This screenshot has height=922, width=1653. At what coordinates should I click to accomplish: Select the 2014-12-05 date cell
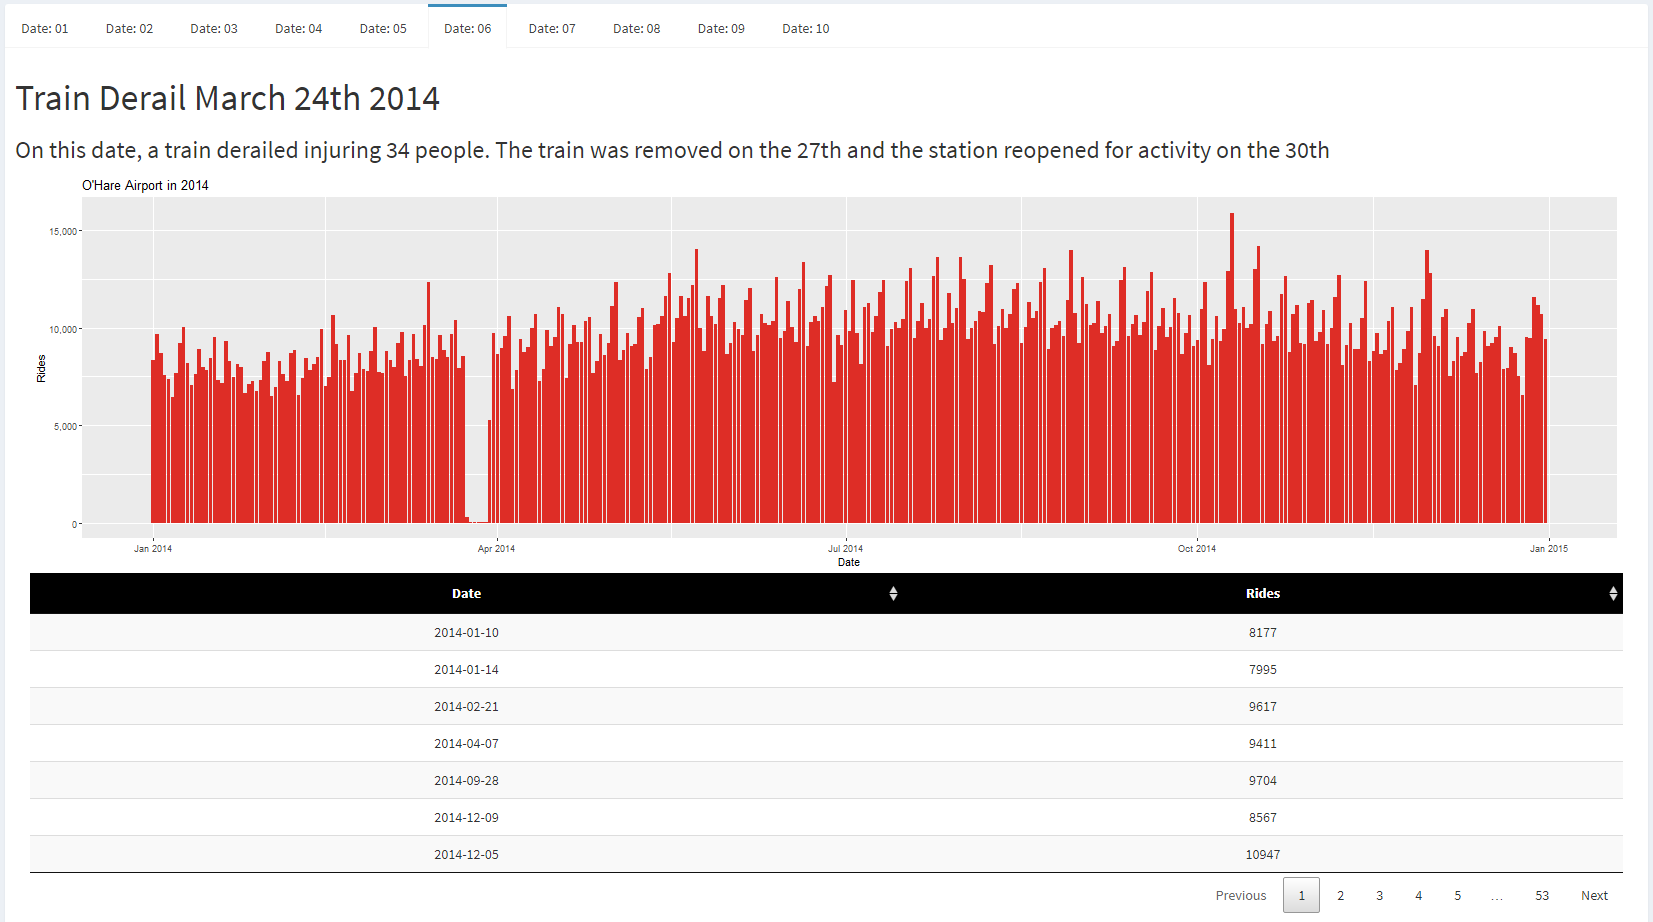pos(466,855)
